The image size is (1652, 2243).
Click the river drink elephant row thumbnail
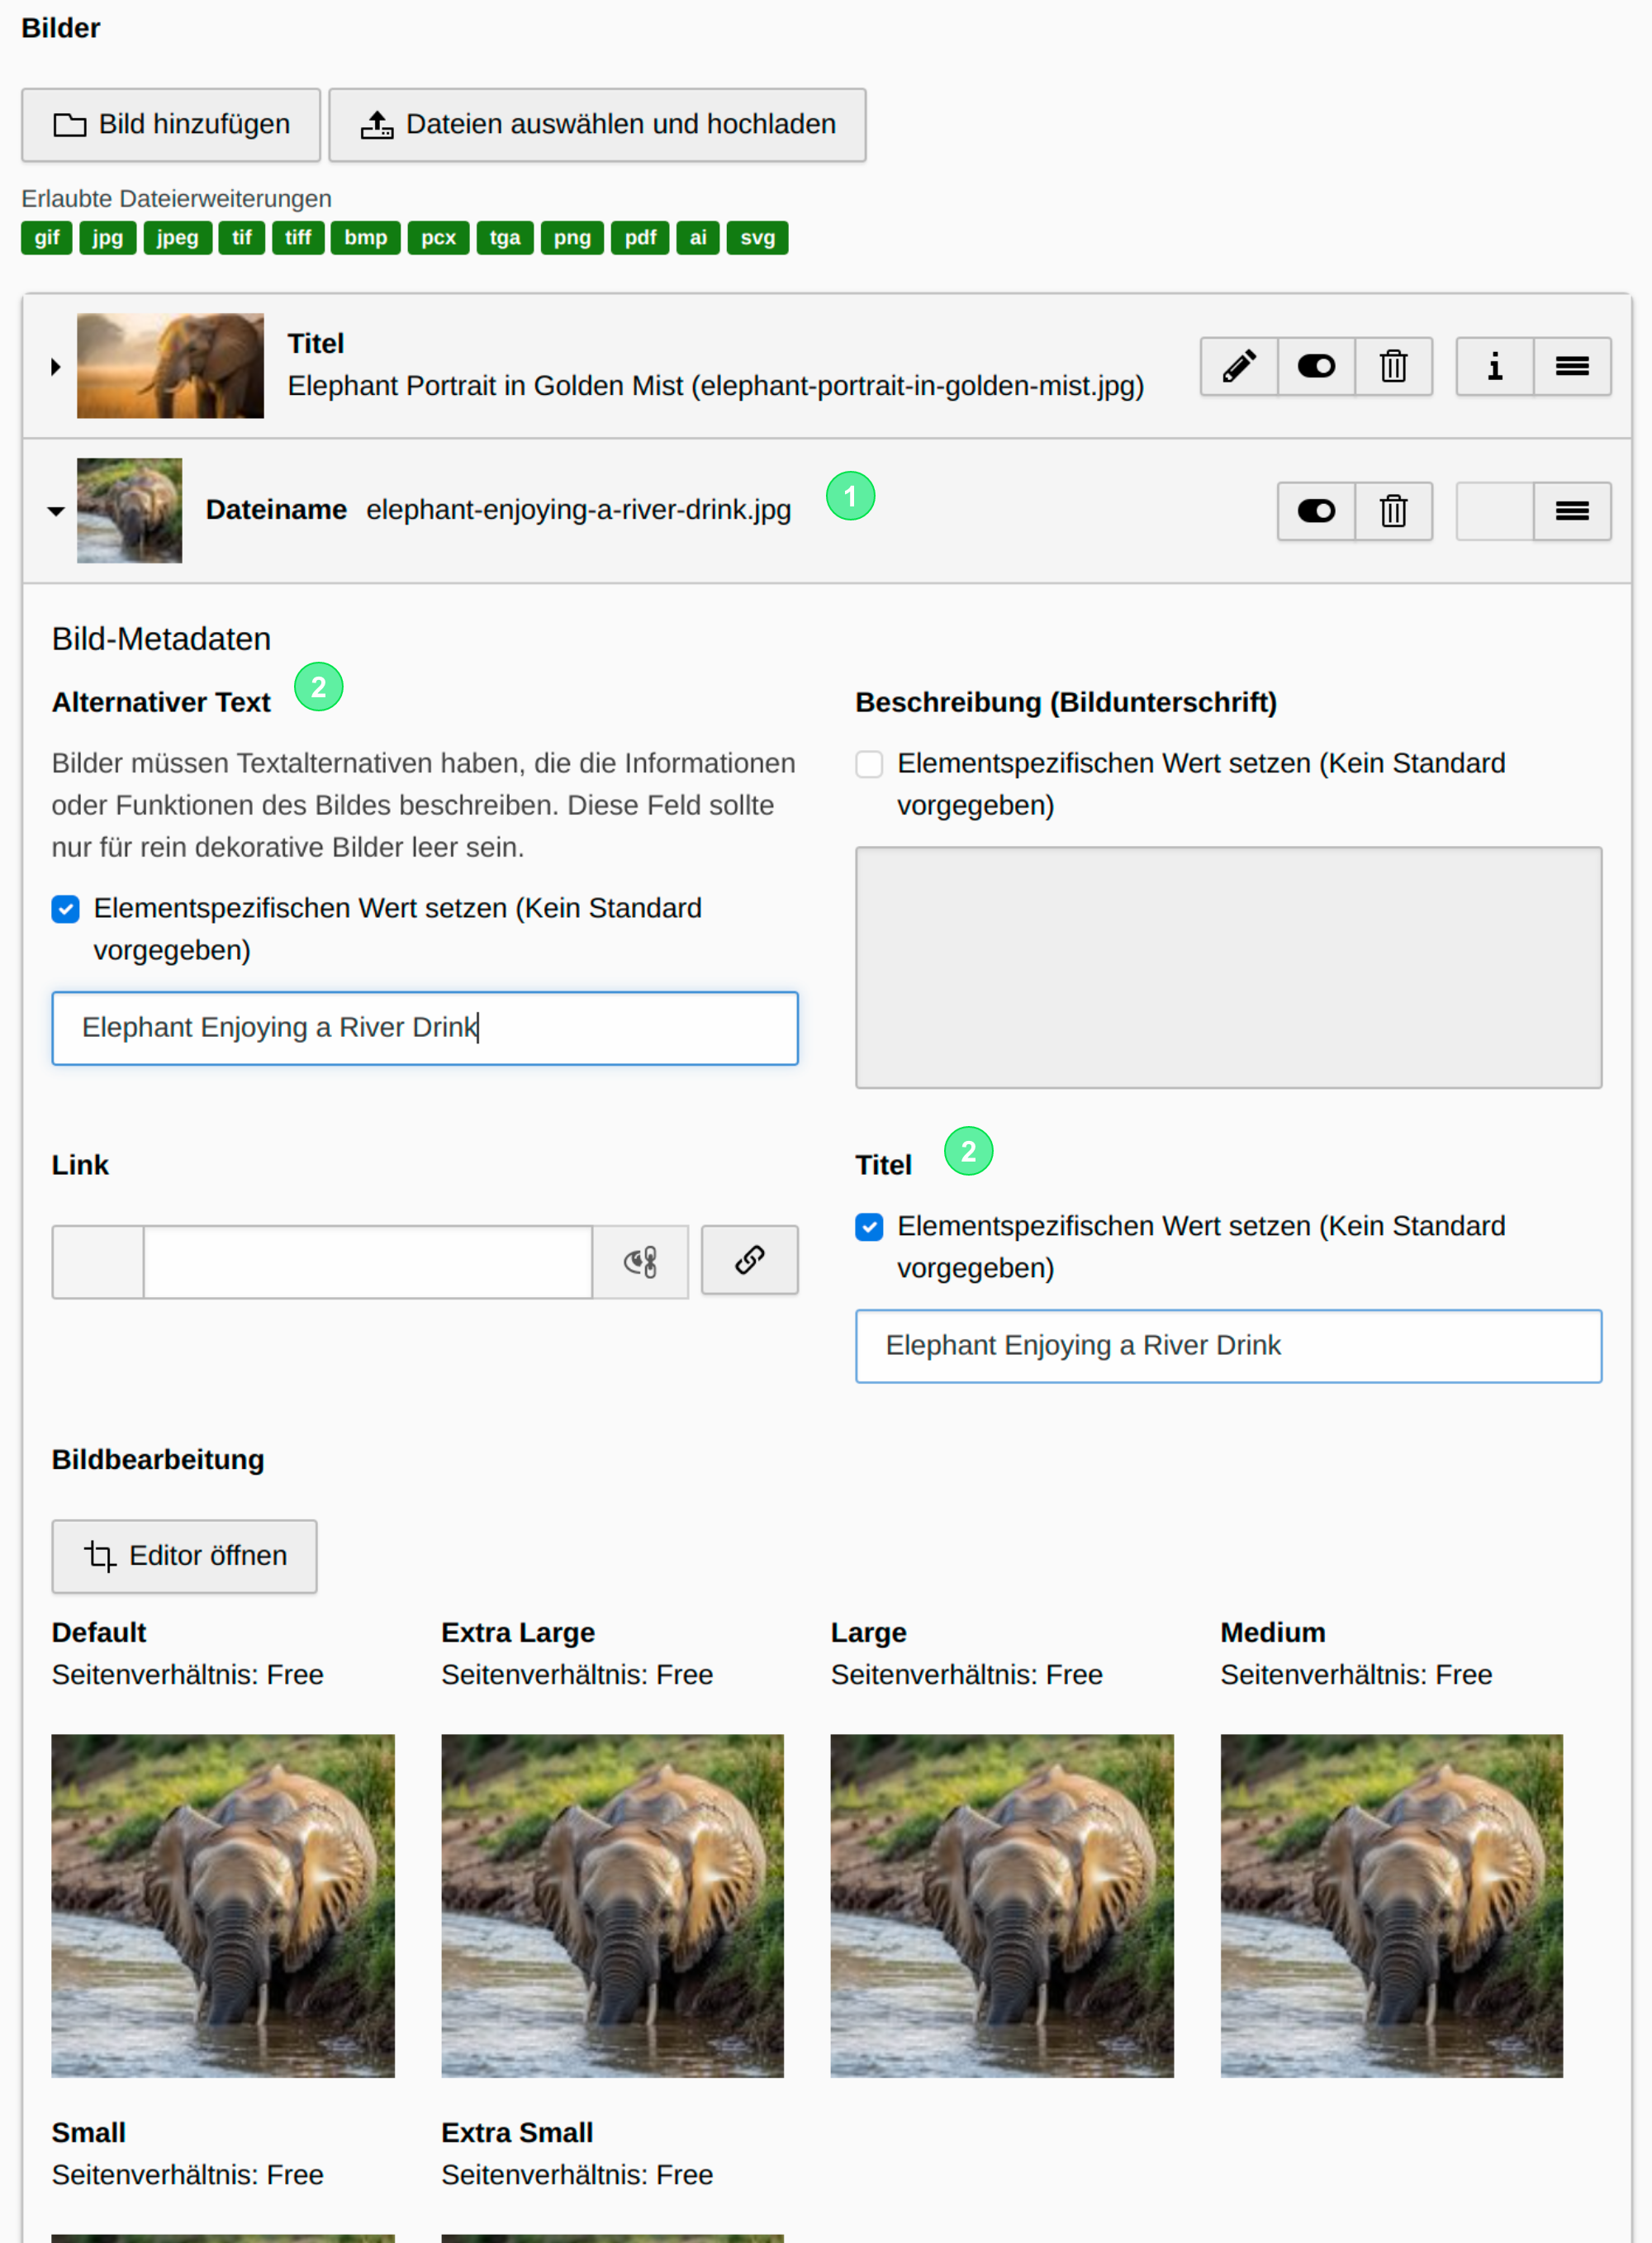point(130,511)
